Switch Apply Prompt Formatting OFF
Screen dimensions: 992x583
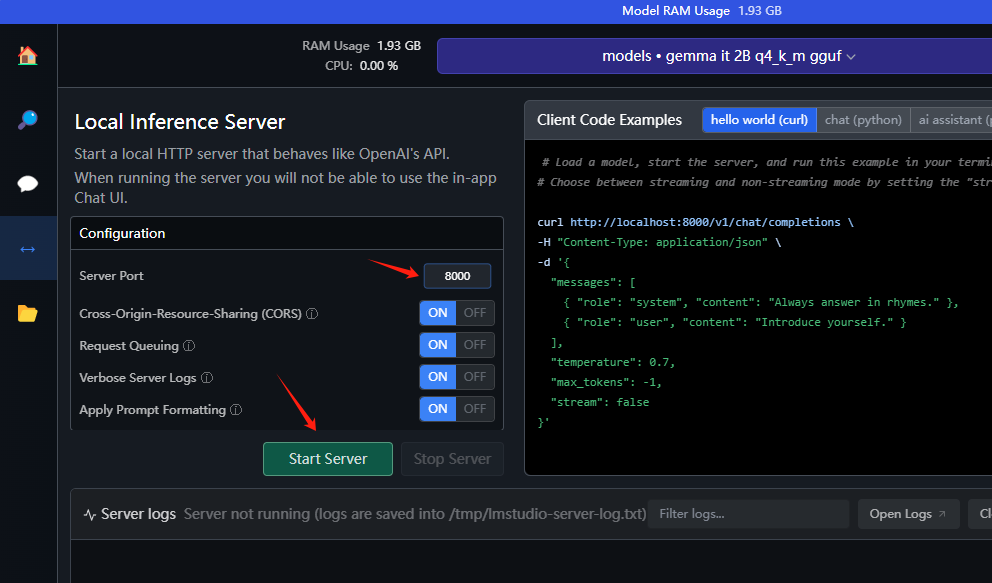[475, 408]
